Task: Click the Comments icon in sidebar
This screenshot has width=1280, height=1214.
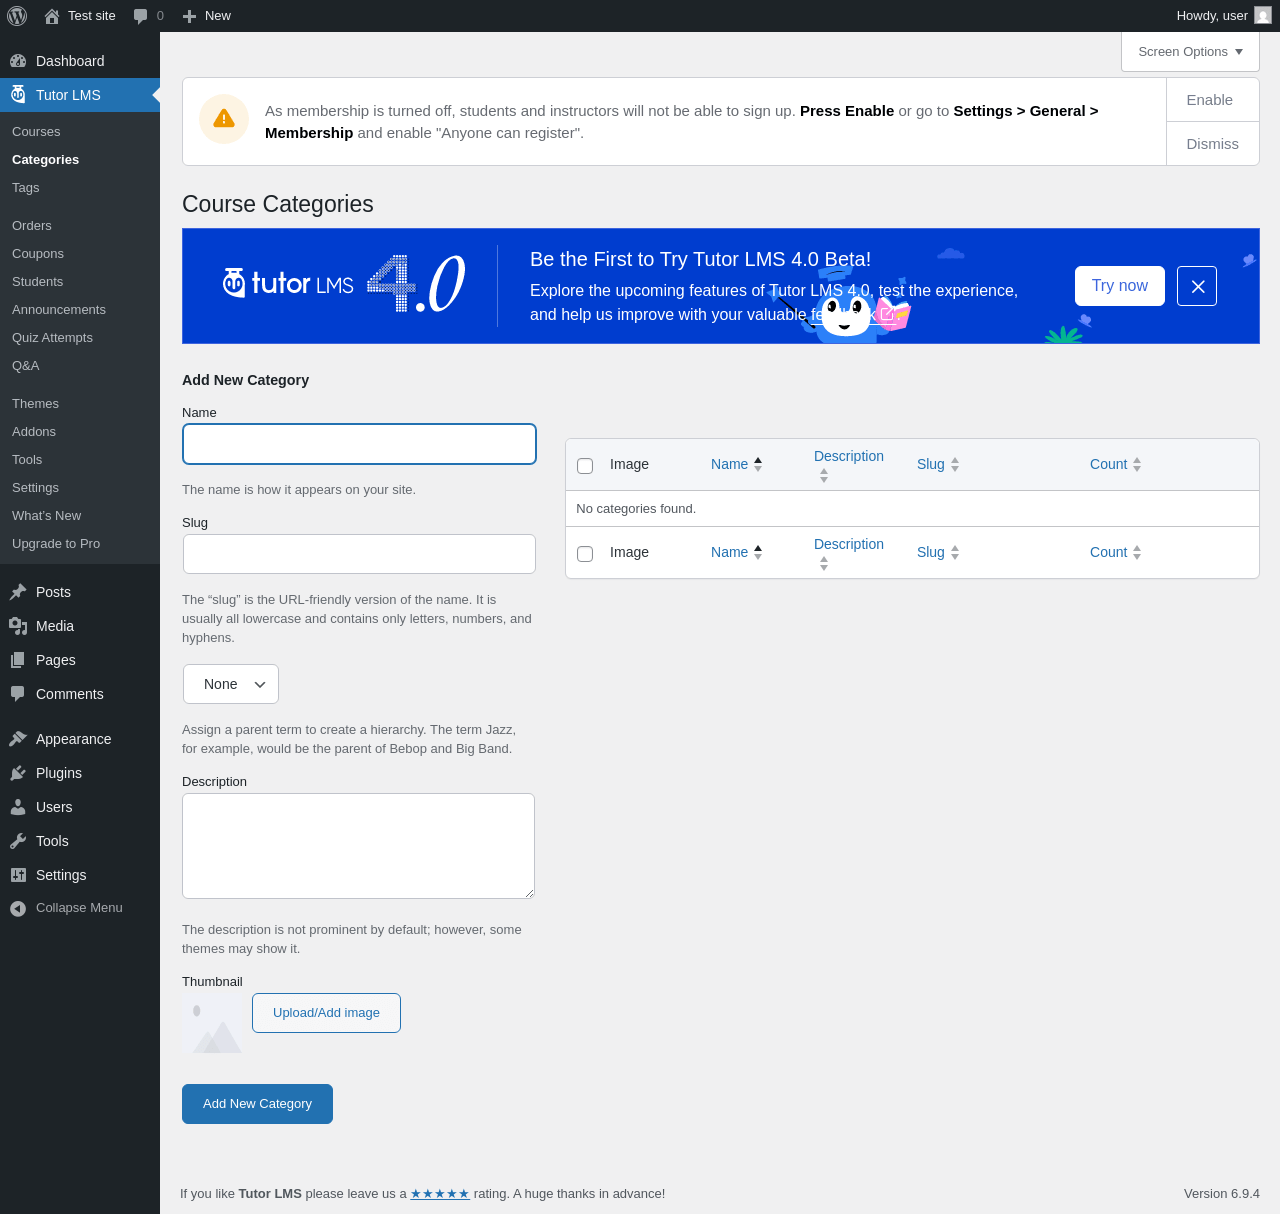Action: click(x=18, y=694)
